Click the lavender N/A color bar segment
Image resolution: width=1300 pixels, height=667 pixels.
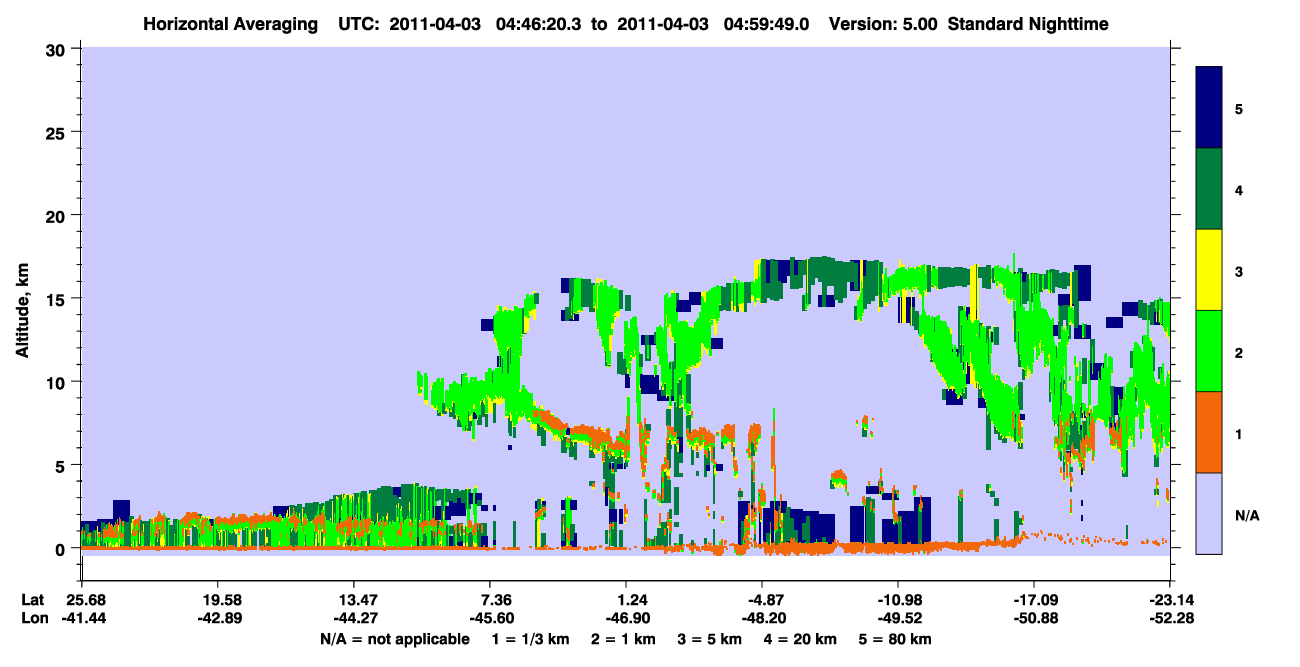pyautogui.click(x=1209, y=513)
